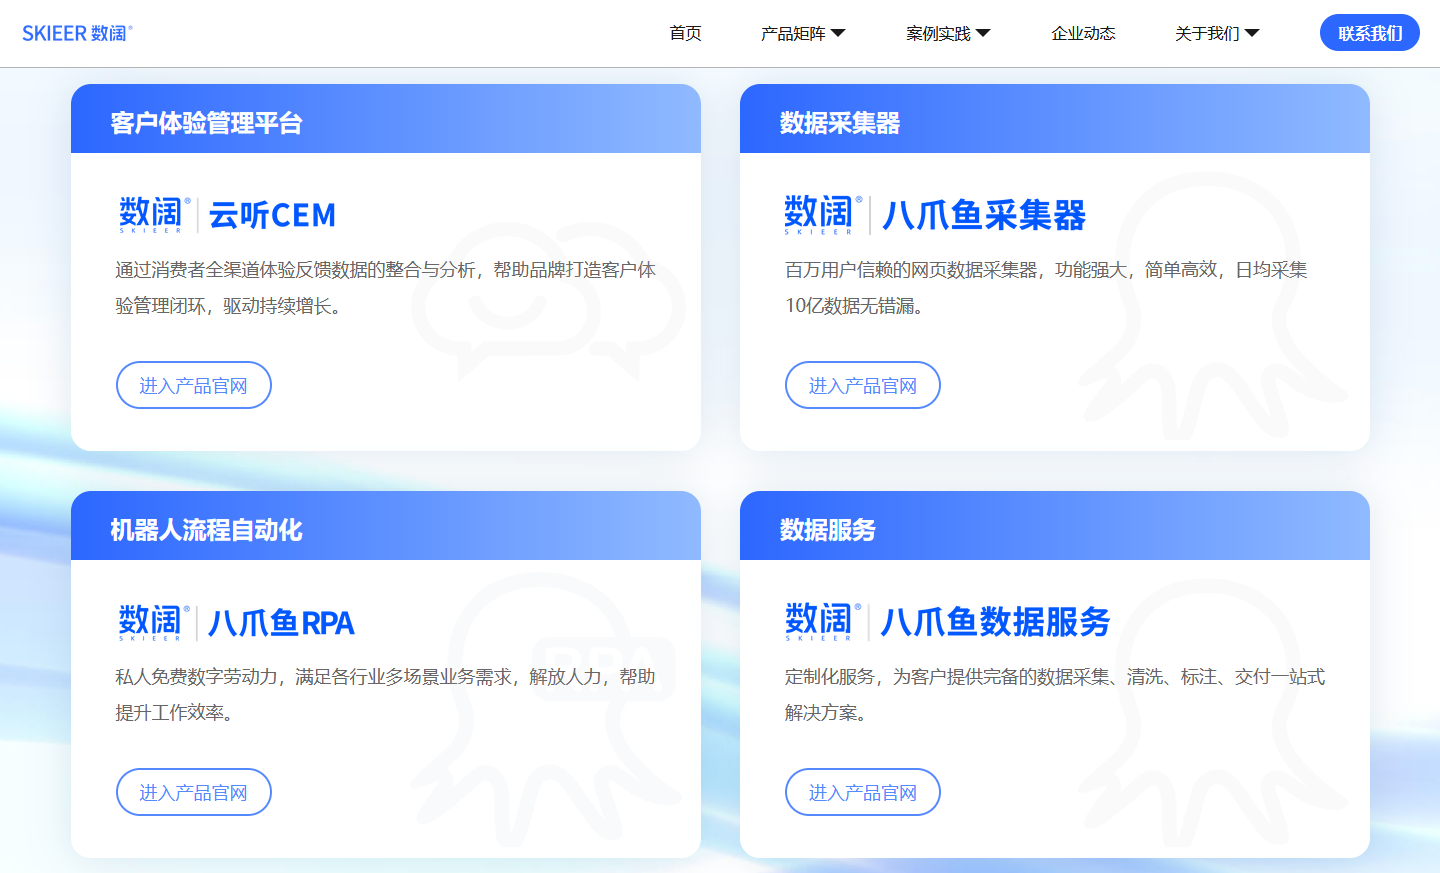Viewport: 1440px width, 873px height.
Task: Select the 客户体验管理平台 card header
Action: (386, 119)
